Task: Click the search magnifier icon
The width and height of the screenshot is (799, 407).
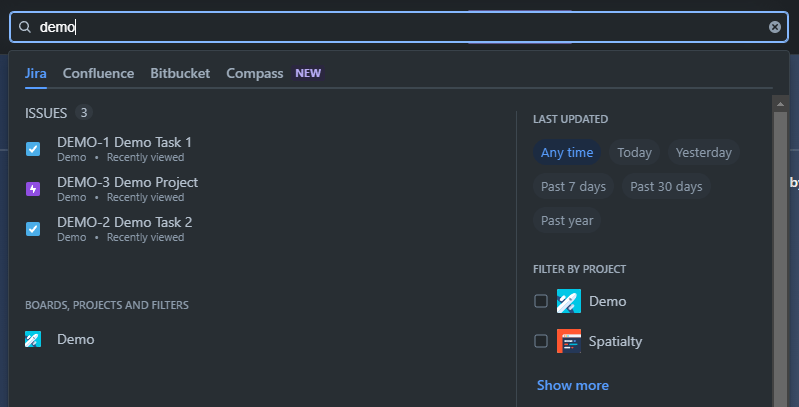Action: point(25,27)
